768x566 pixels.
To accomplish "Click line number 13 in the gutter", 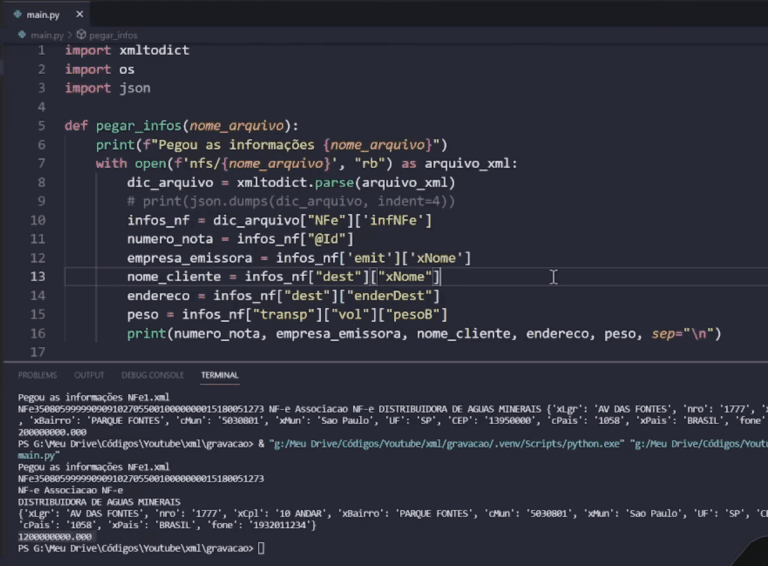I will pyautogui.click(x=38, y=277).
